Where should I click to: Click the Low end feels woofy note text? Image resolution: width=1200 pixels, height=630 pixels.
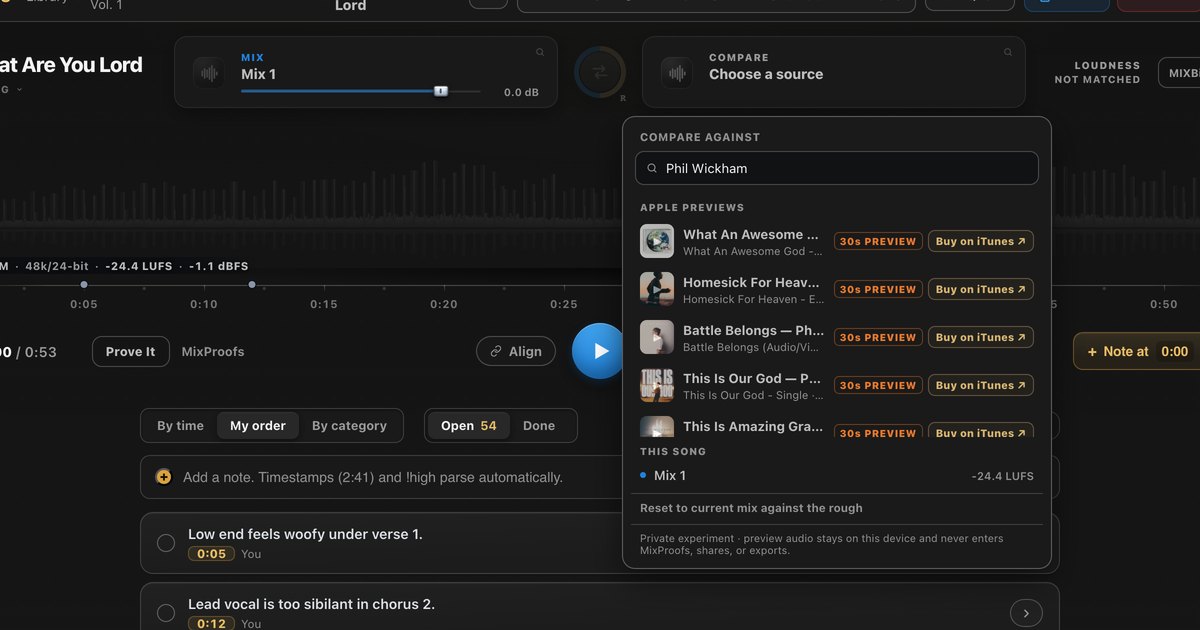pyautogui.click(x=305, y=534)
